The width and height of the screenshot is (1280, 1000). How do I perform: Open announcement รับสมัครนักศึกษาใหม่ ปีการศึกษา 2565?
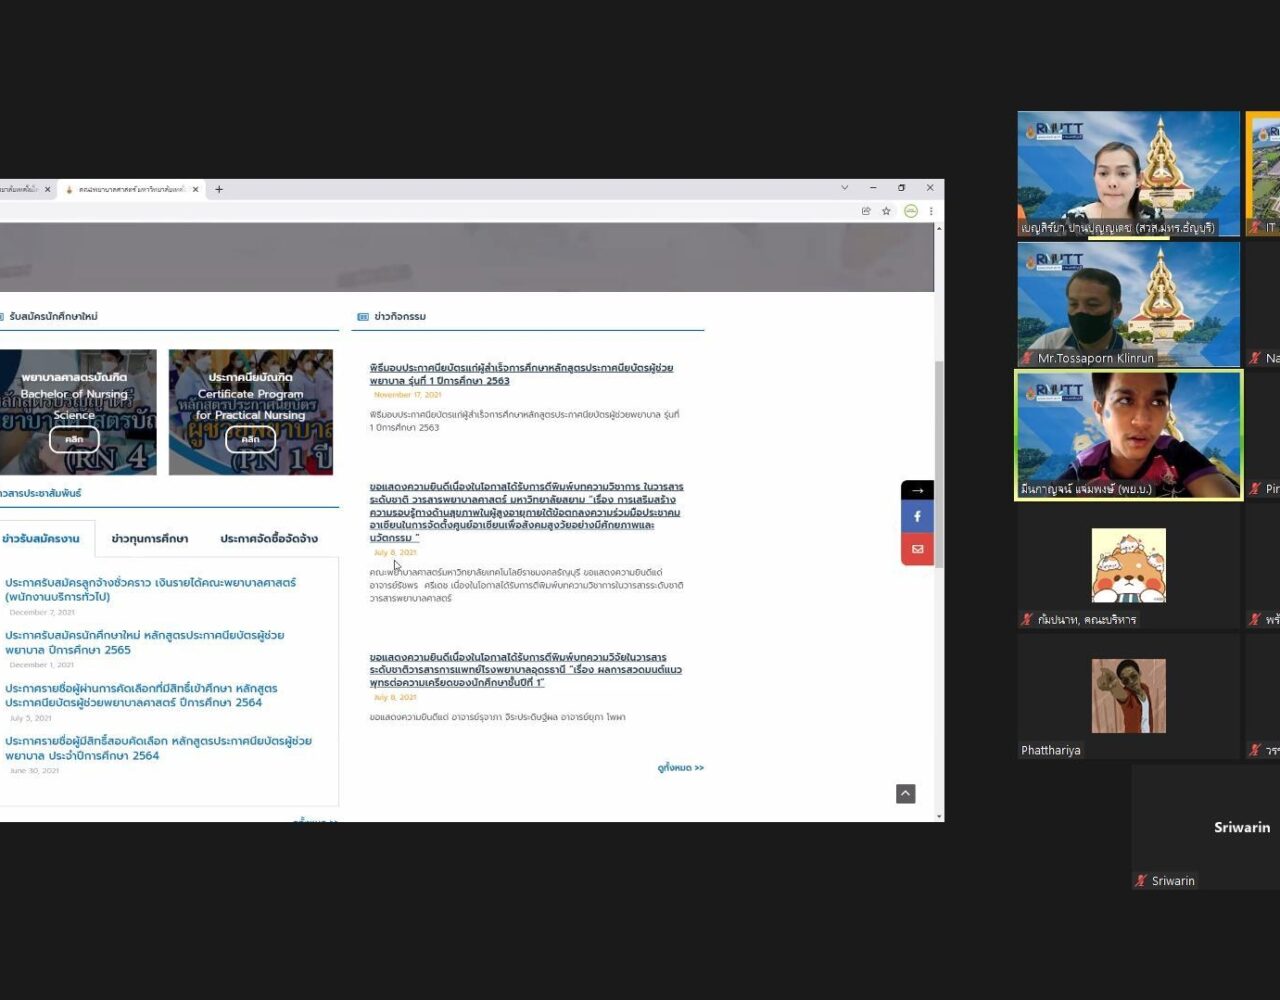(x=145, y=642)
